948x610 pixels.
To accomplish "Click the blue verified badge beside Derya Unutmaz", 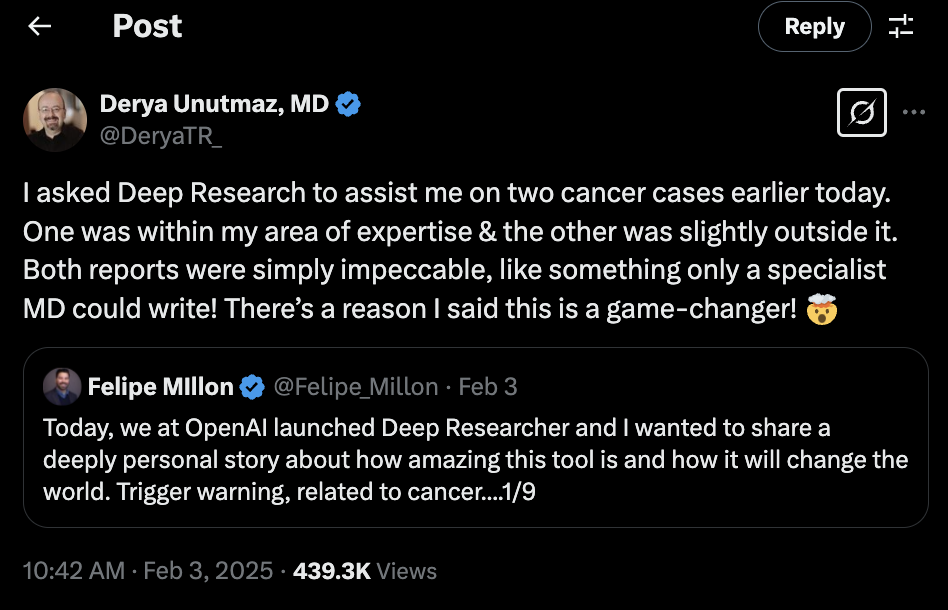I will tap(347, 104).
